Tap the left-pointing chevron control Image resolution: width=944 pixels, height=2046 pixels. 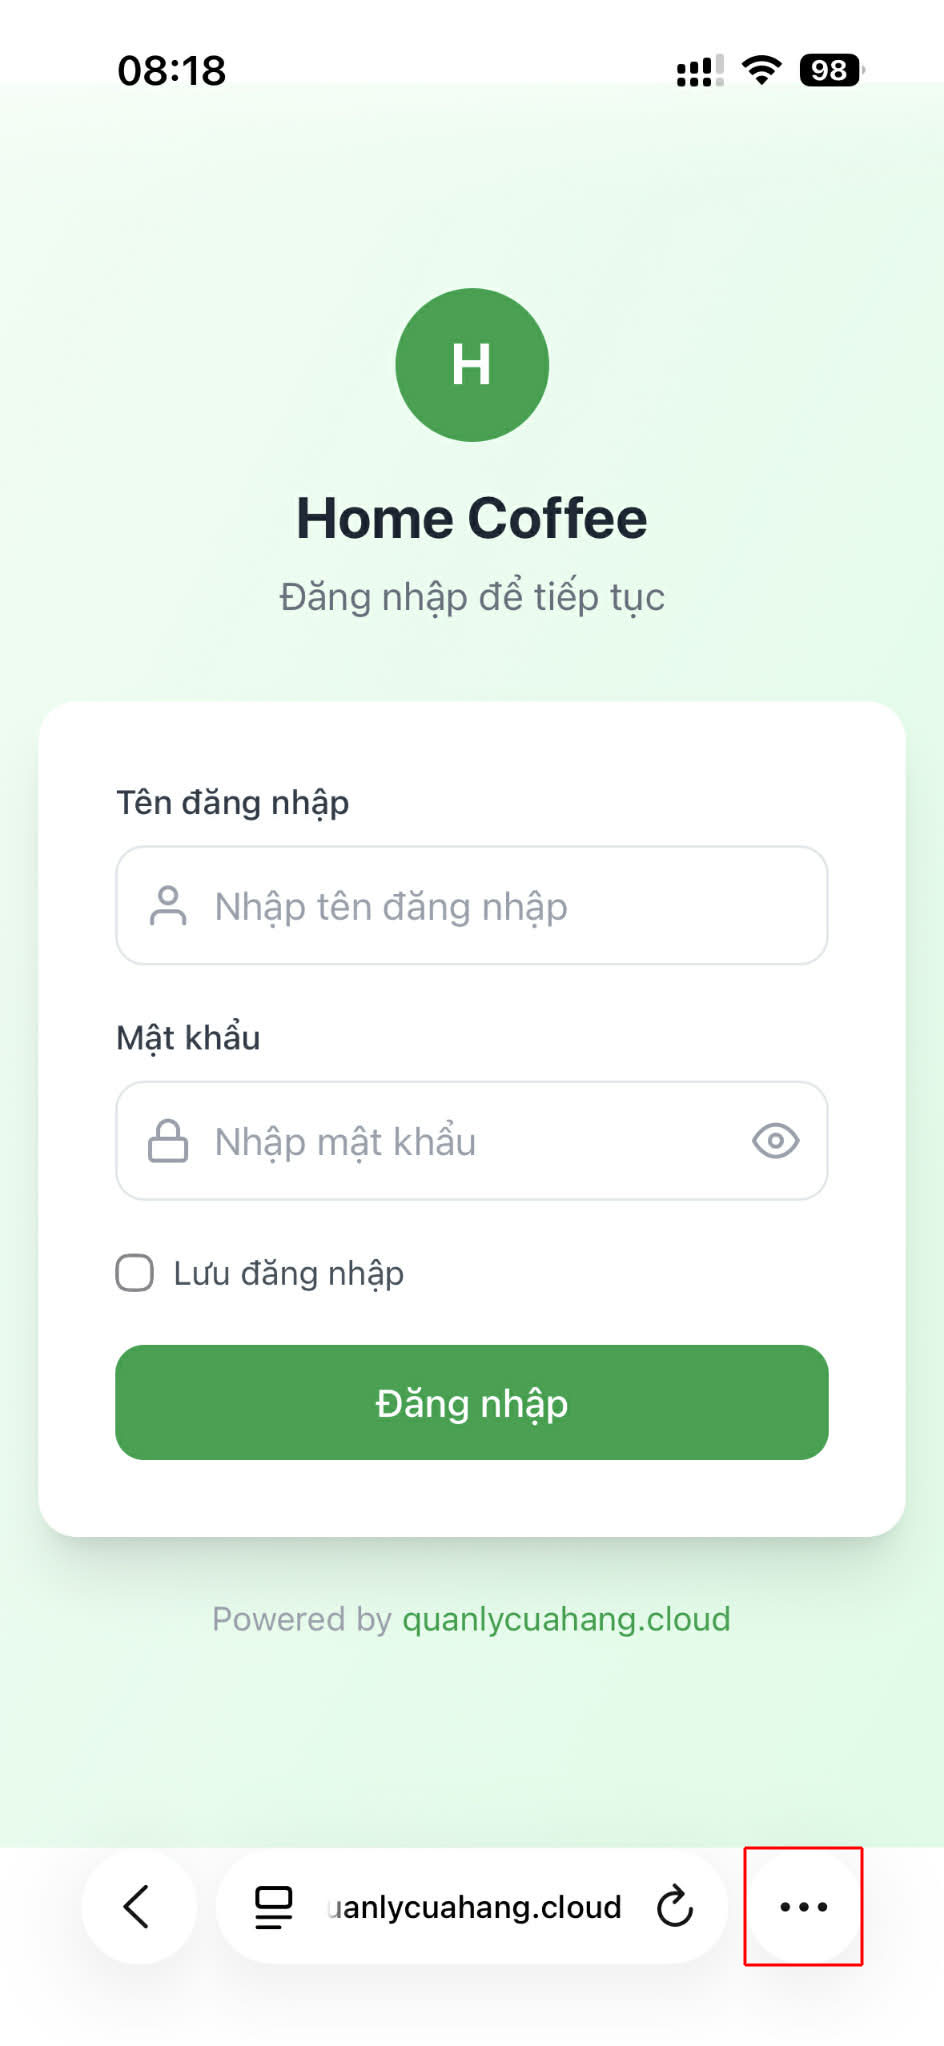pyautogui.click(x=138, y=1906)
